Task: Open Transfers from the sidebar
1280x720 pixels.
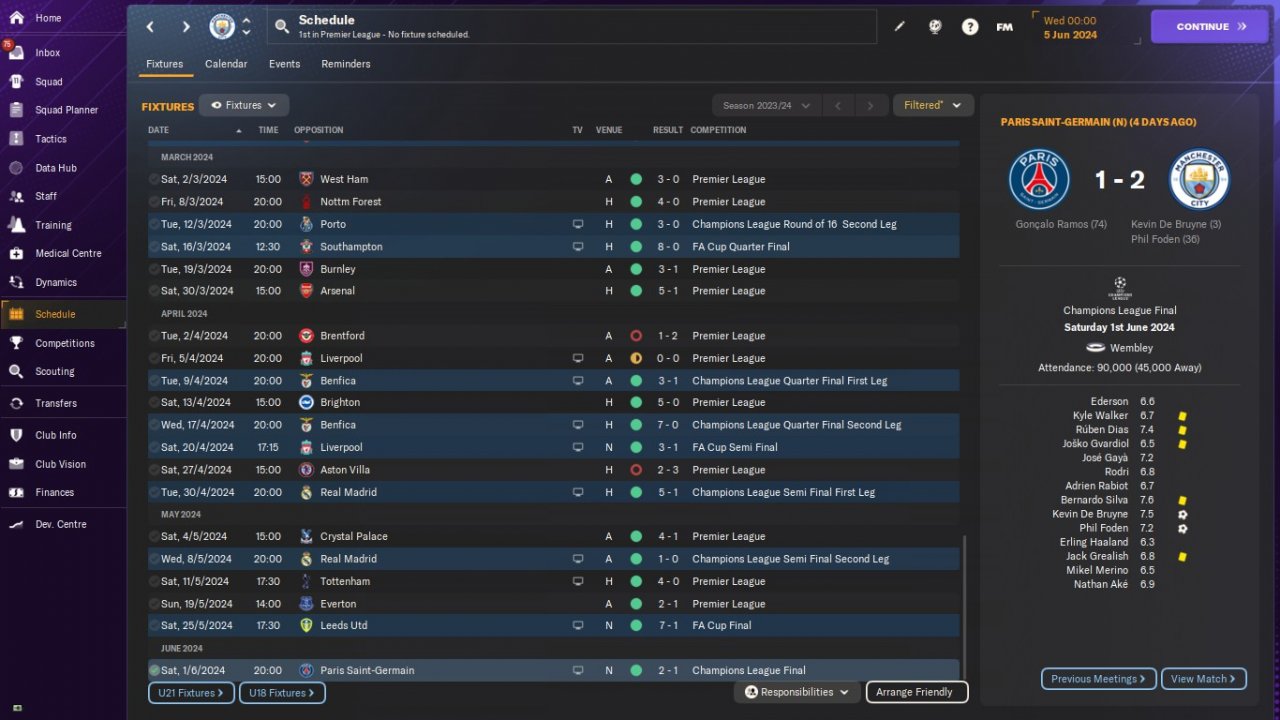Action: tap(63, 403)
